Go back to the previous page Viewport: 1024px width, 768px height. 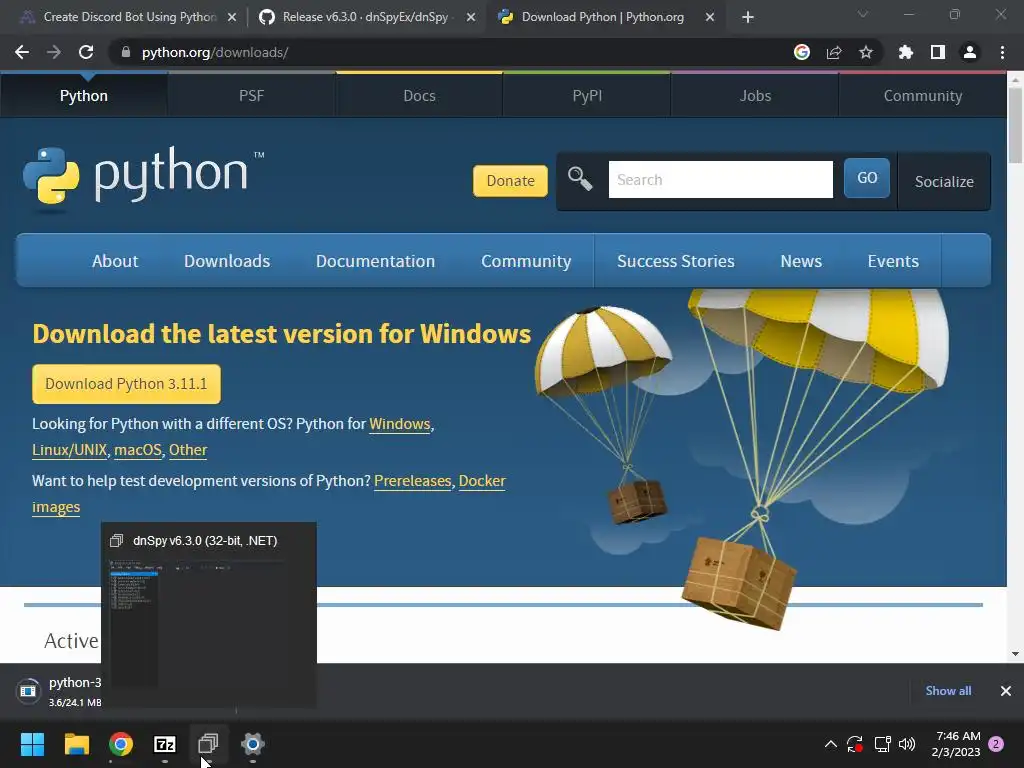[22, 52]
